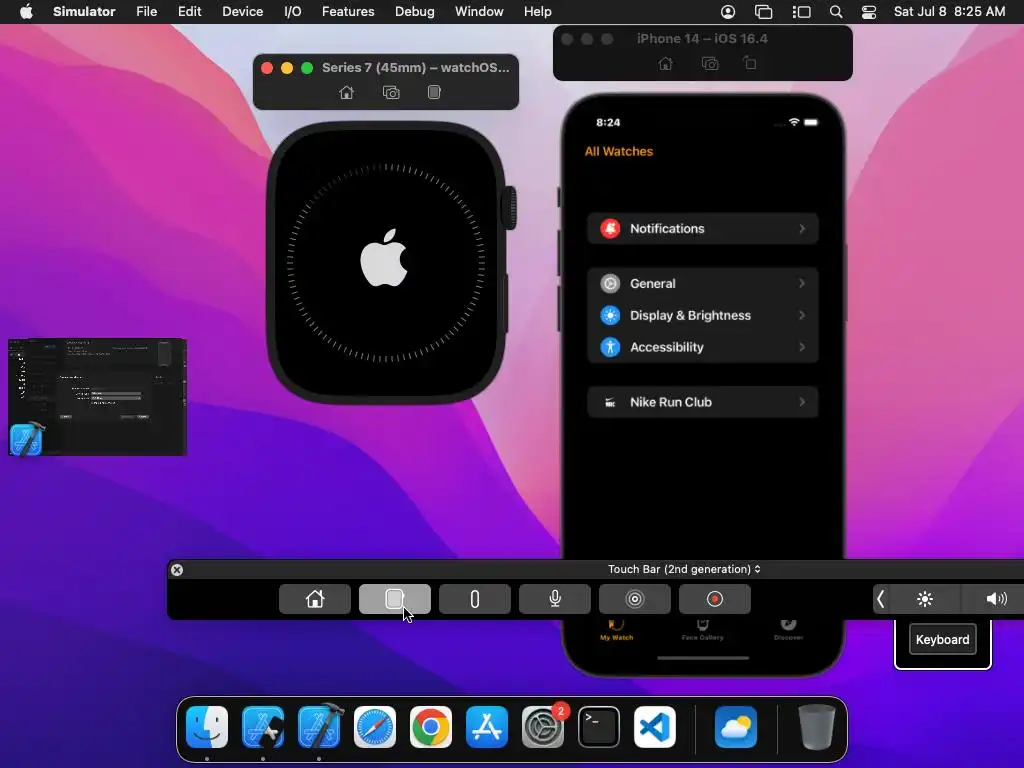The height and width of the screenshot is (768, 1024).
Task: Open the Debug menu
Action: (x=415, y=12)
